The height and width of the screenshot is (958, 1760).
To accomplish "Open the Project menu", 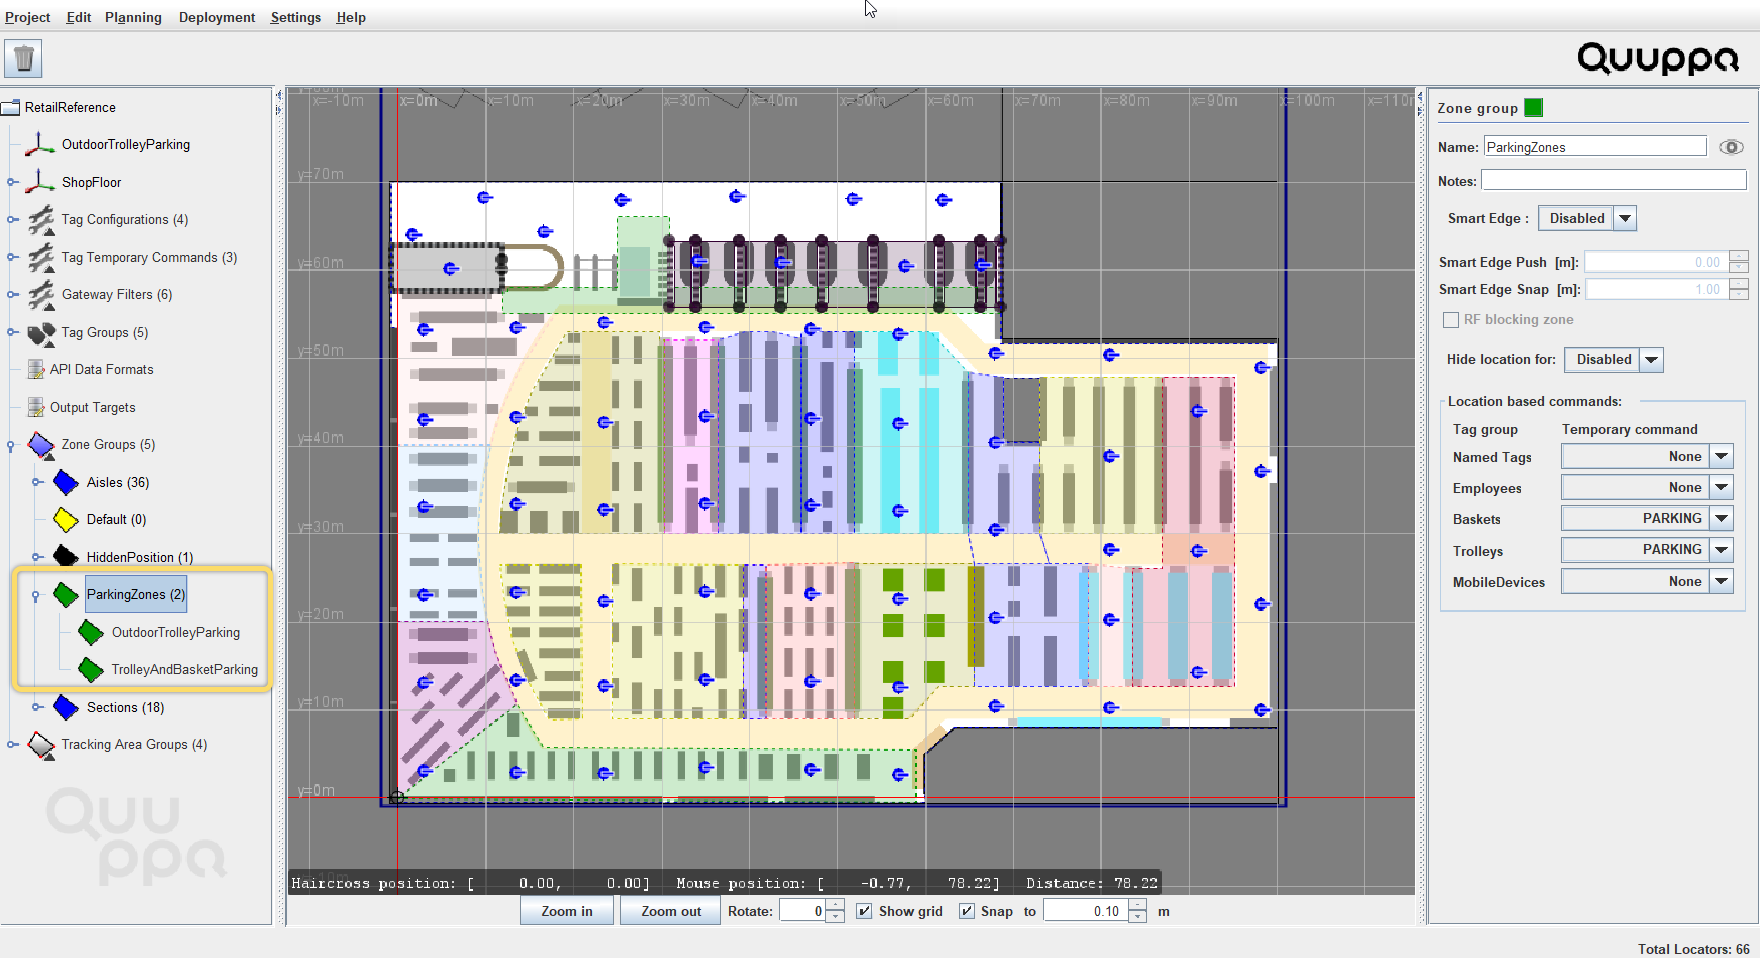I will coord(27,17).
